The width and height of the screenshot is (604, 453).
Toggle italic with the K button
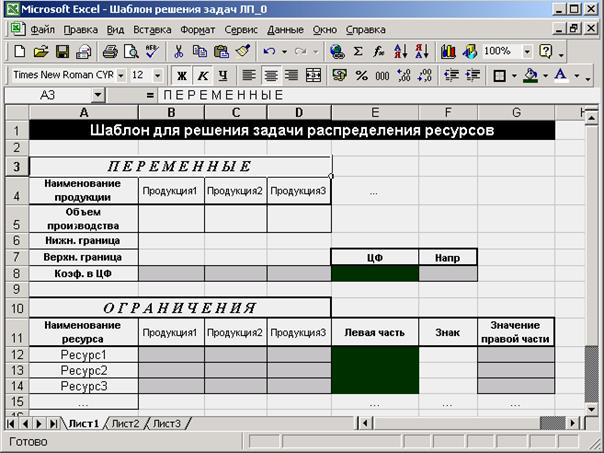pyautogui.click(x=203, y=75)
